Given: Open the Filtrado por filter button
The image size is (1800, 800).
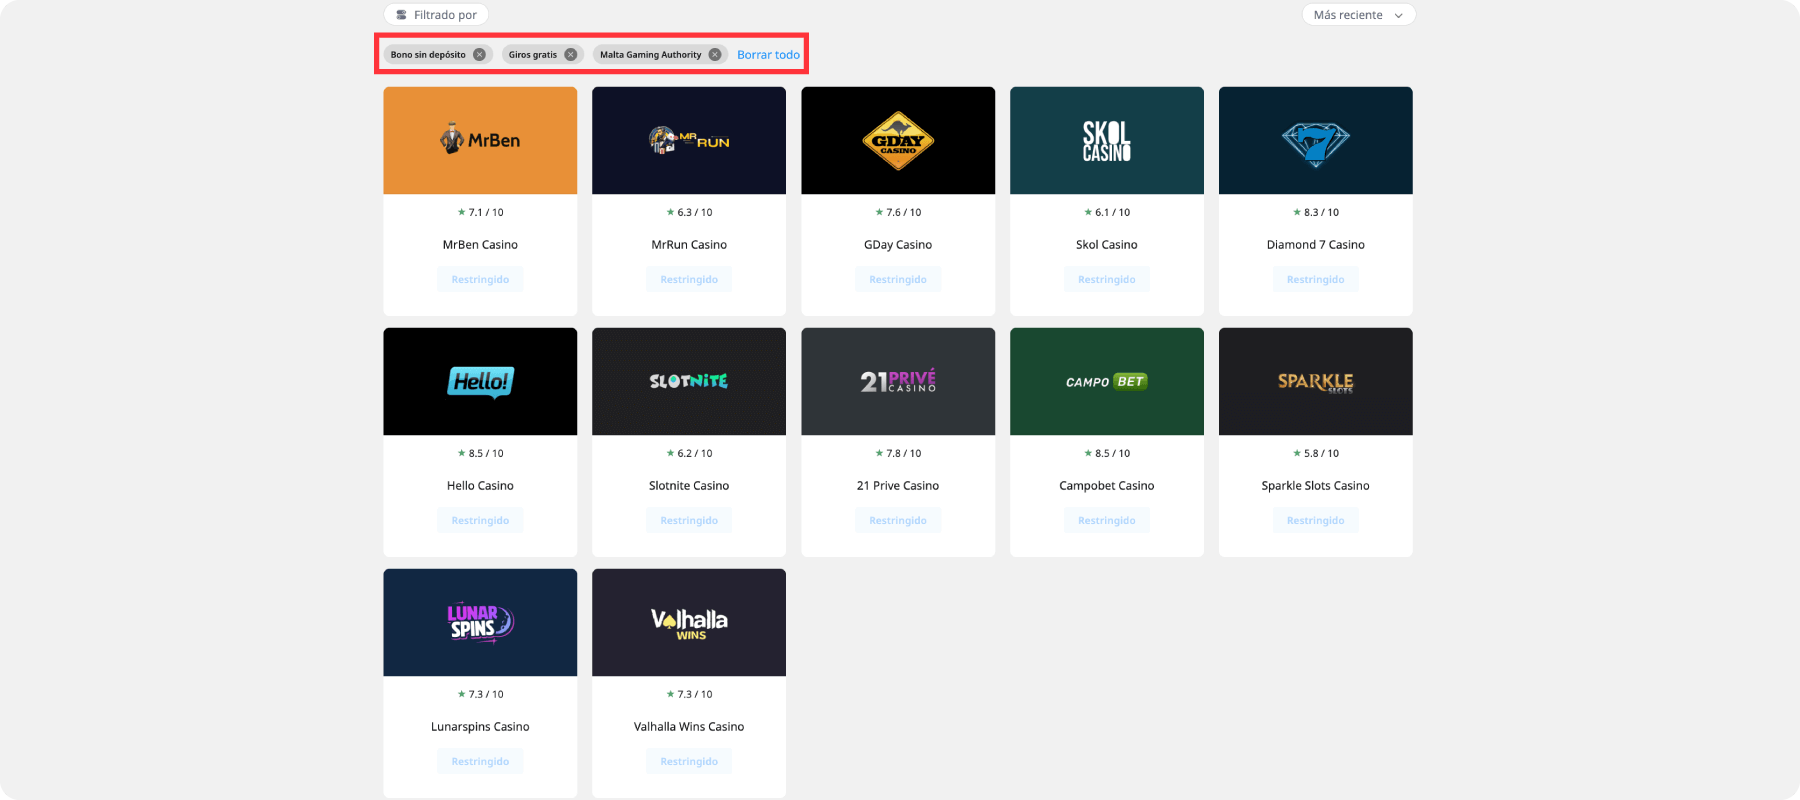Looking at the screenshot, I should [436, 15].
